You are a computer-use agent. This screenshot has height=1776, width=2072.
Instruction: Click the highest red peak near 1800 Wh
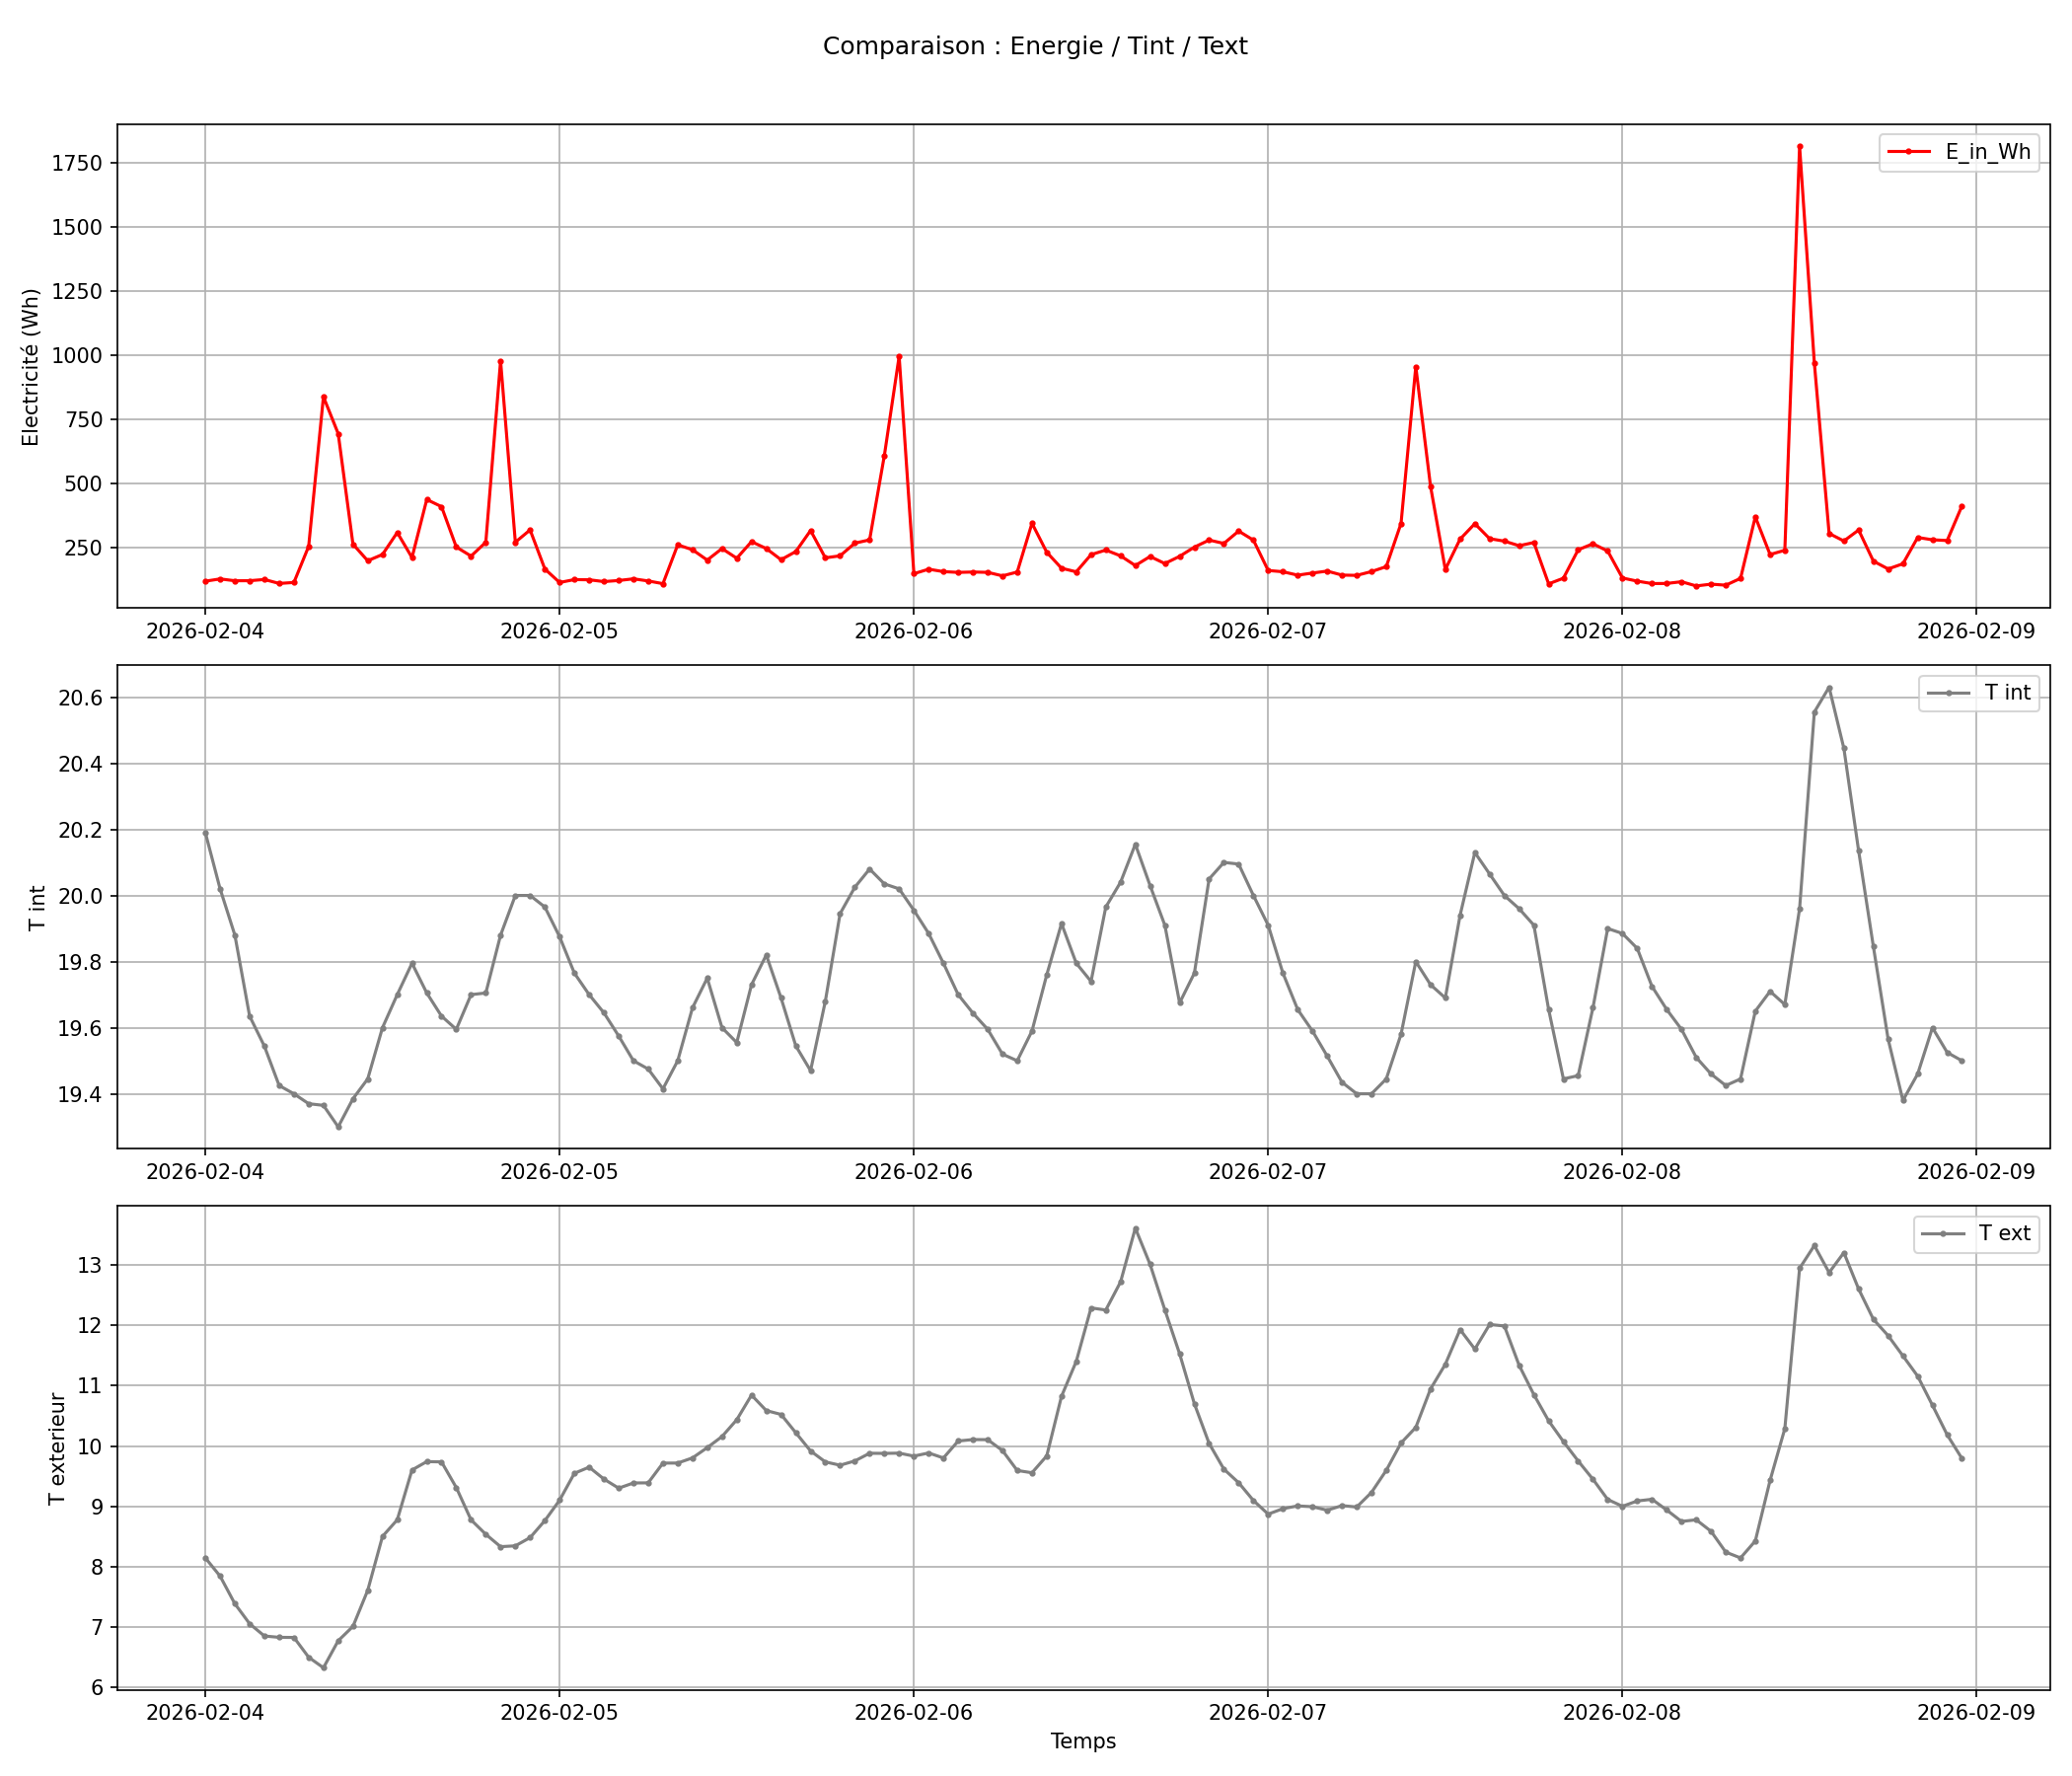pyautogui.click(x=1799, y=147)
